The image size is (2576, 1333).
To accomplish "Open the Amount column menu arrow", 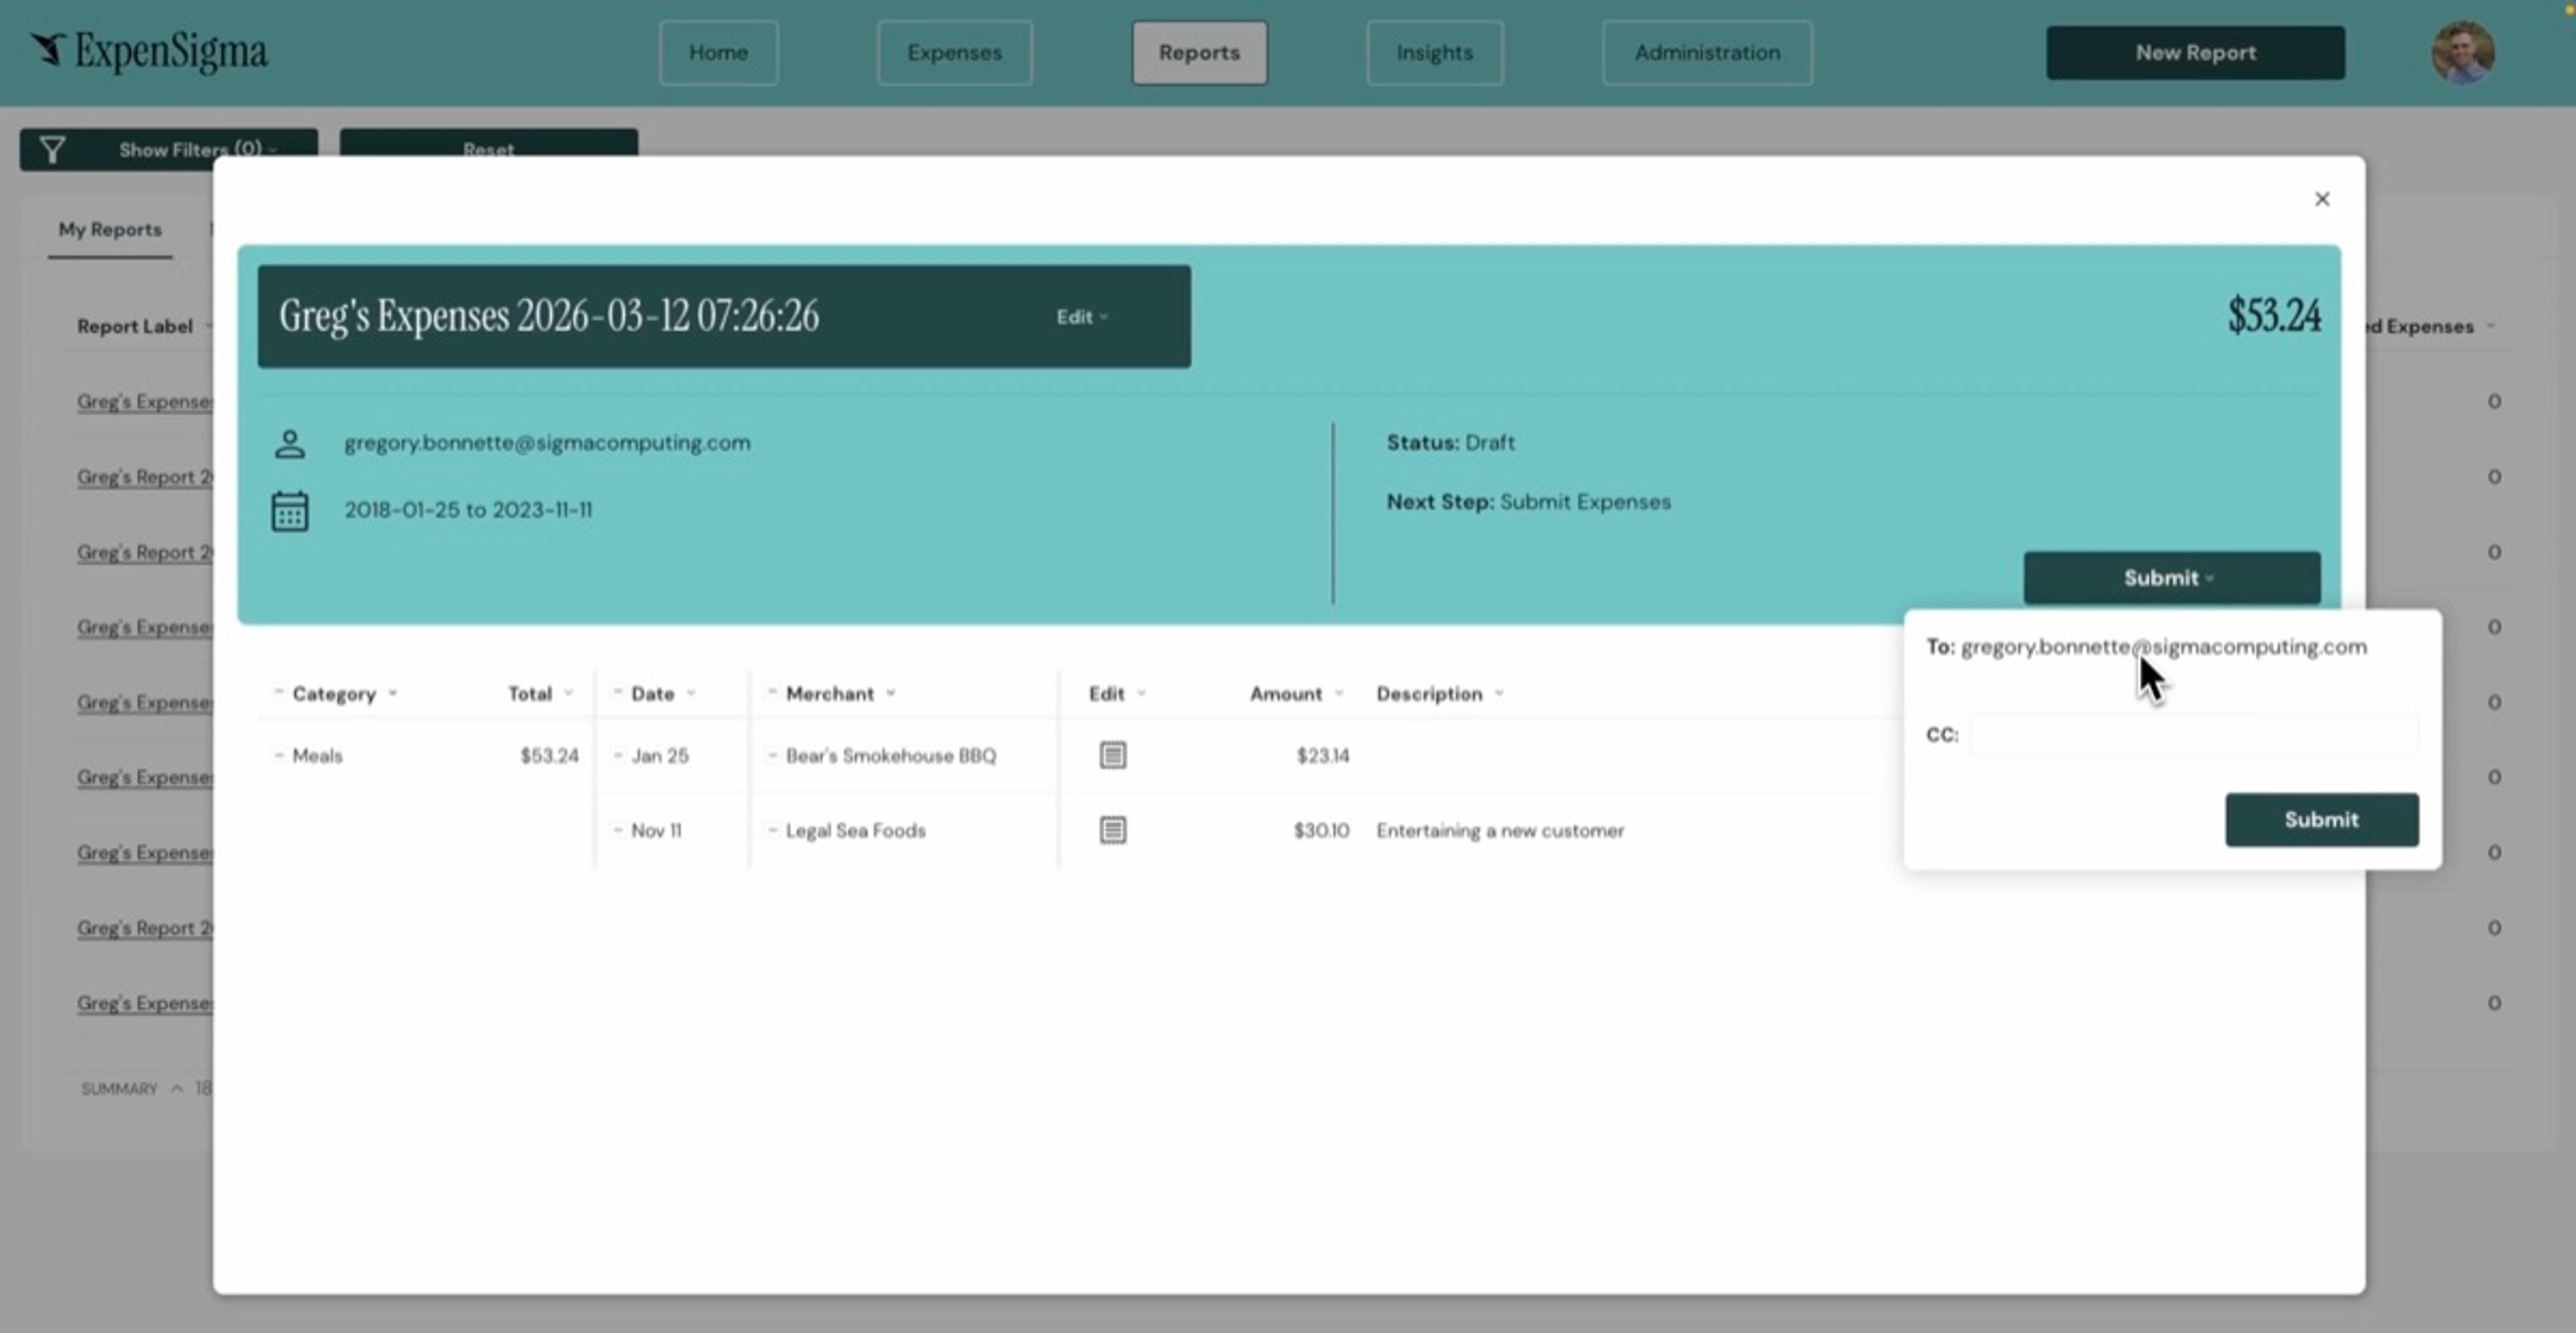I will [x=1339, y=693].
